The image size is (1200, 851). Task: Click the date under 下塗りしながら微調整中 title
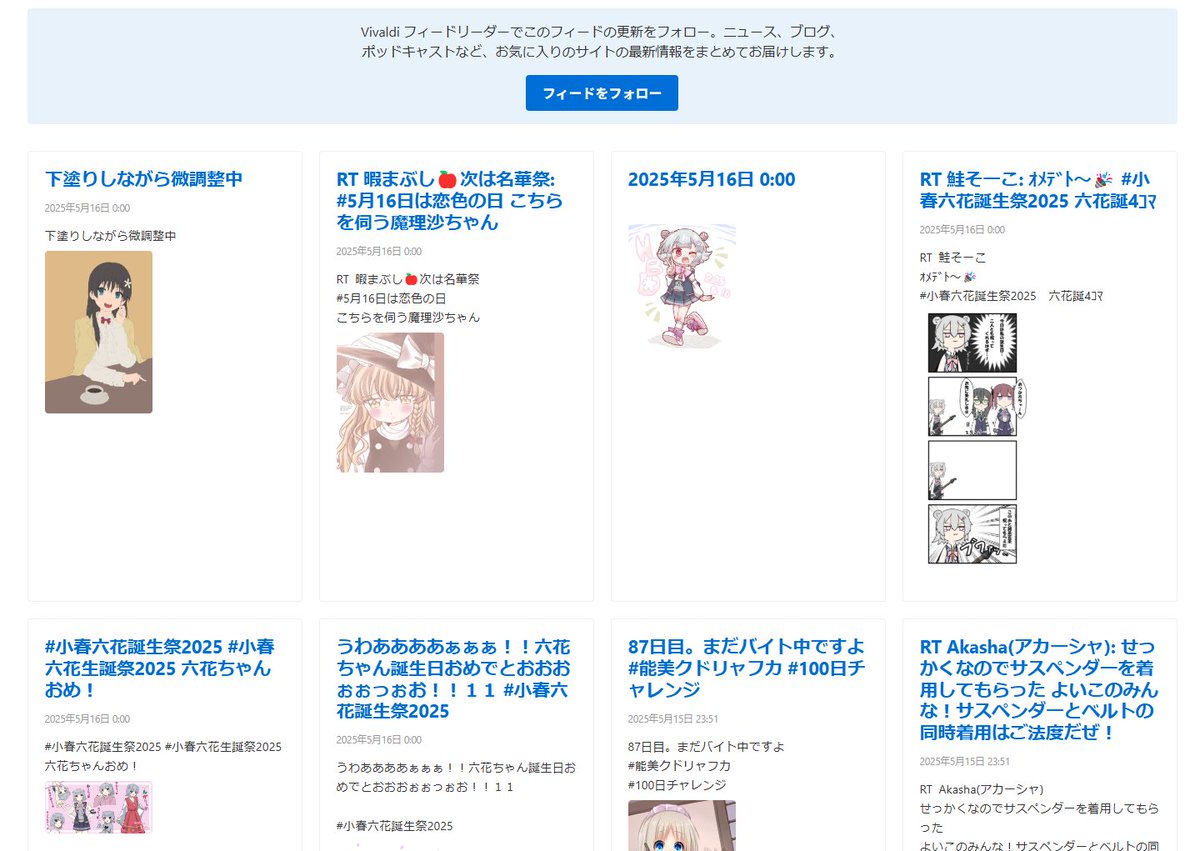[87, 208]
